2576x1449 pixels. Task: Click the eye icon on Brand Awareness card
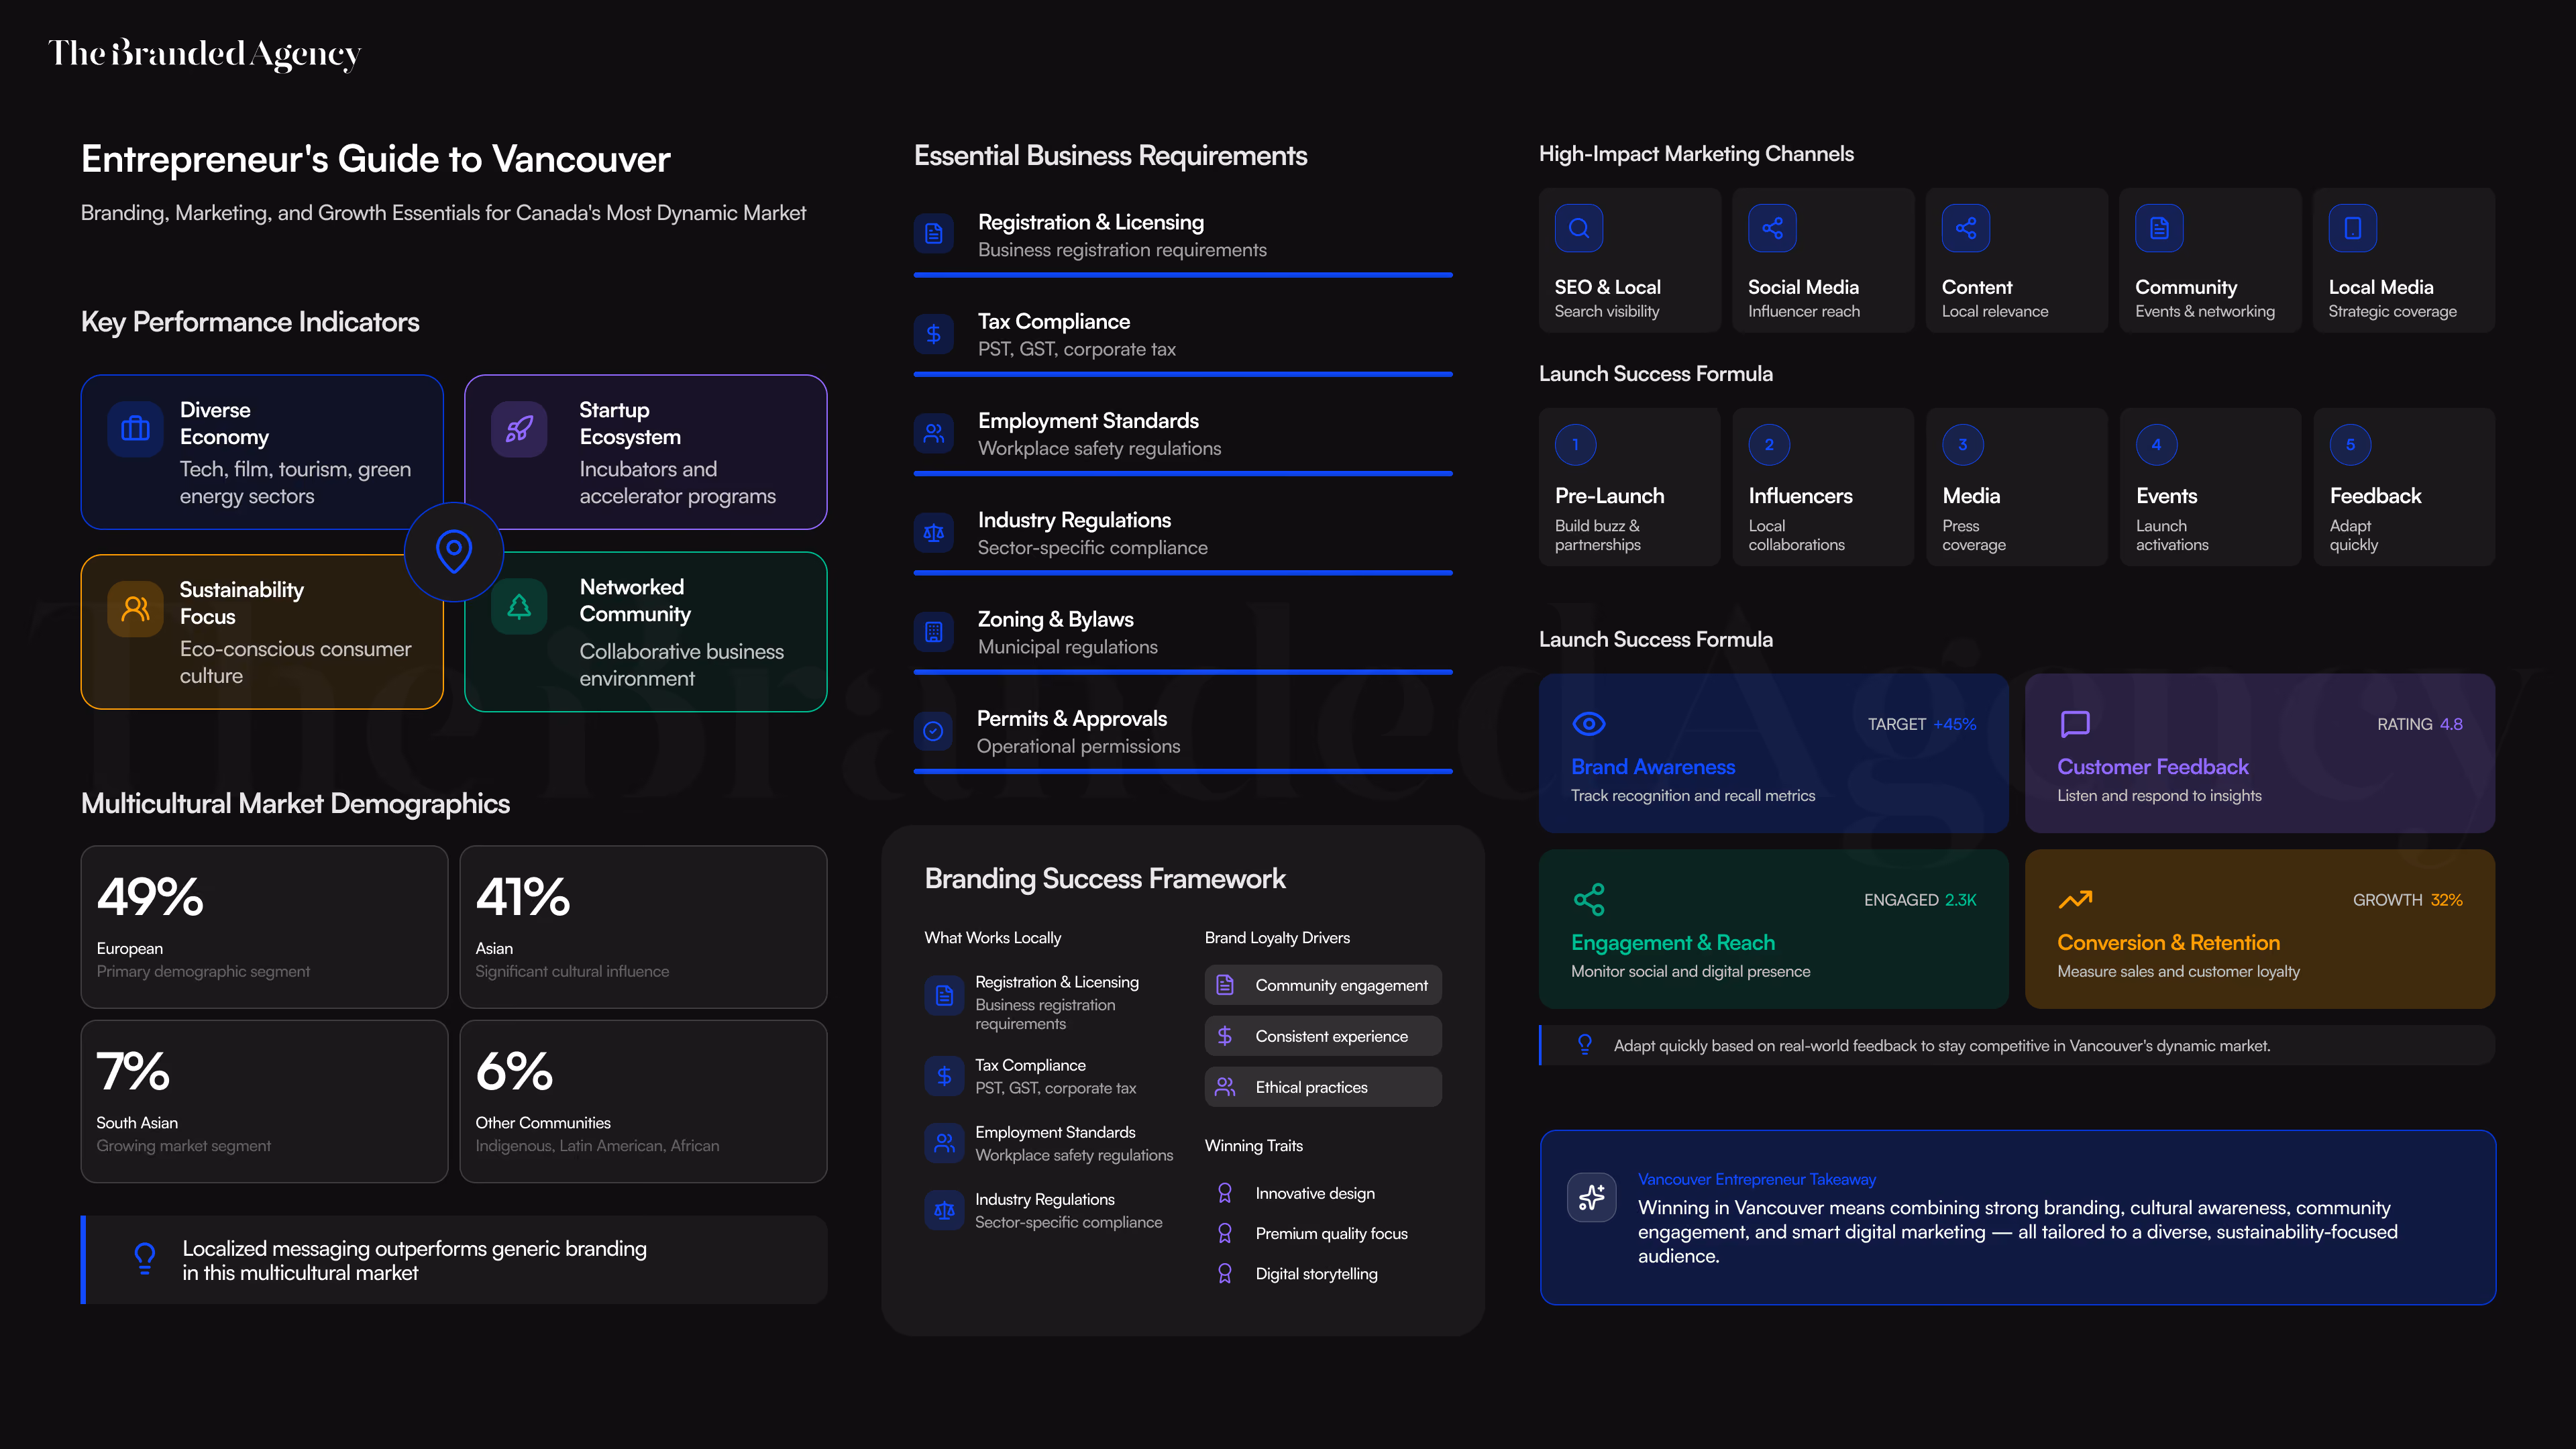click(1589, 723)
